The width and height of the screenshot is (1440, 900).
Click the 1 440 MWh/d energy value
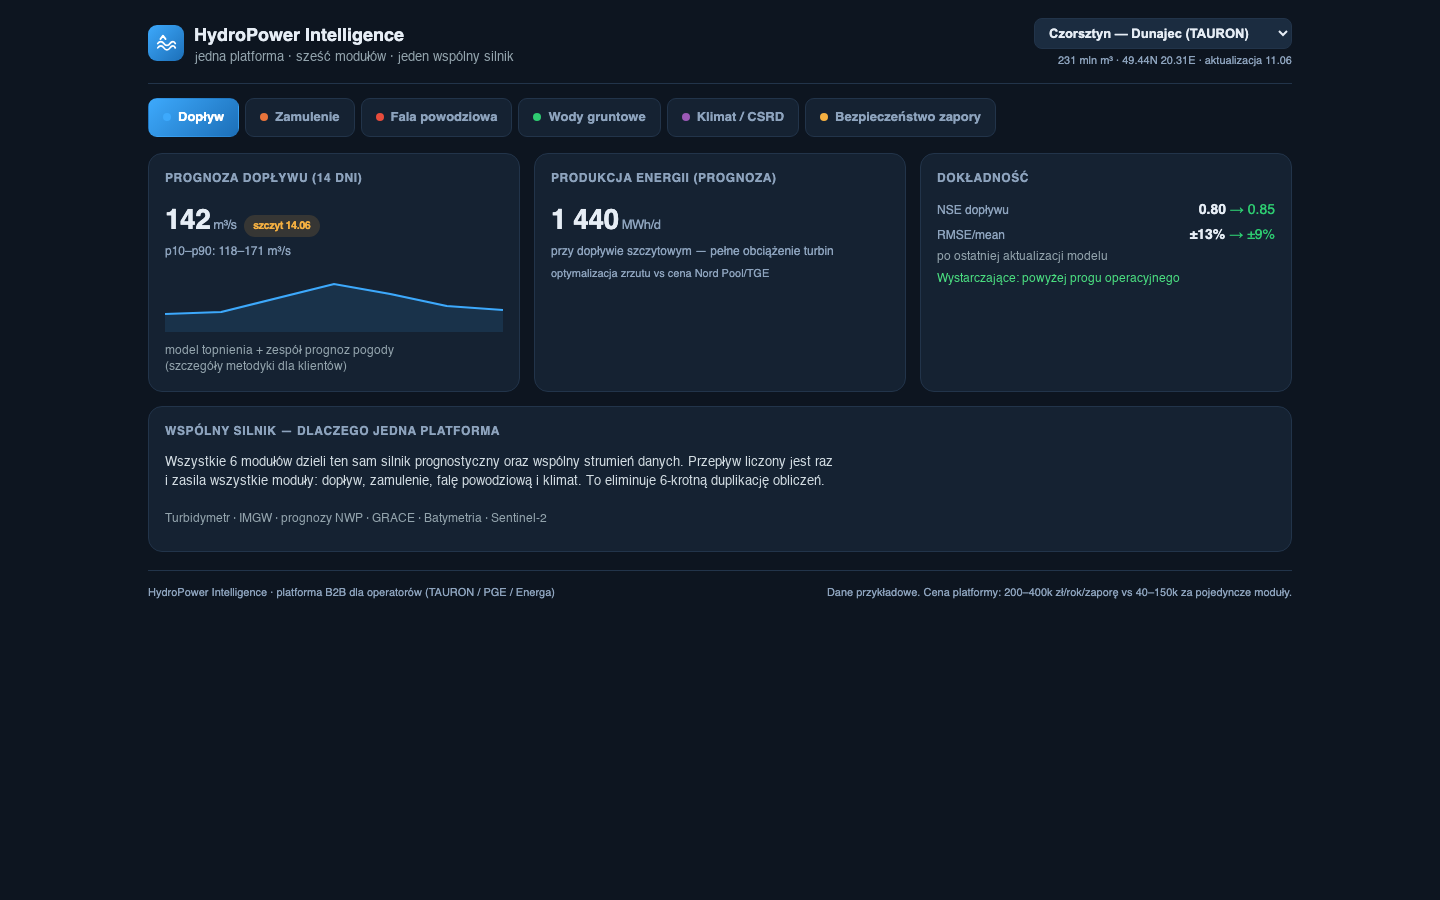(x=606, y=220)
